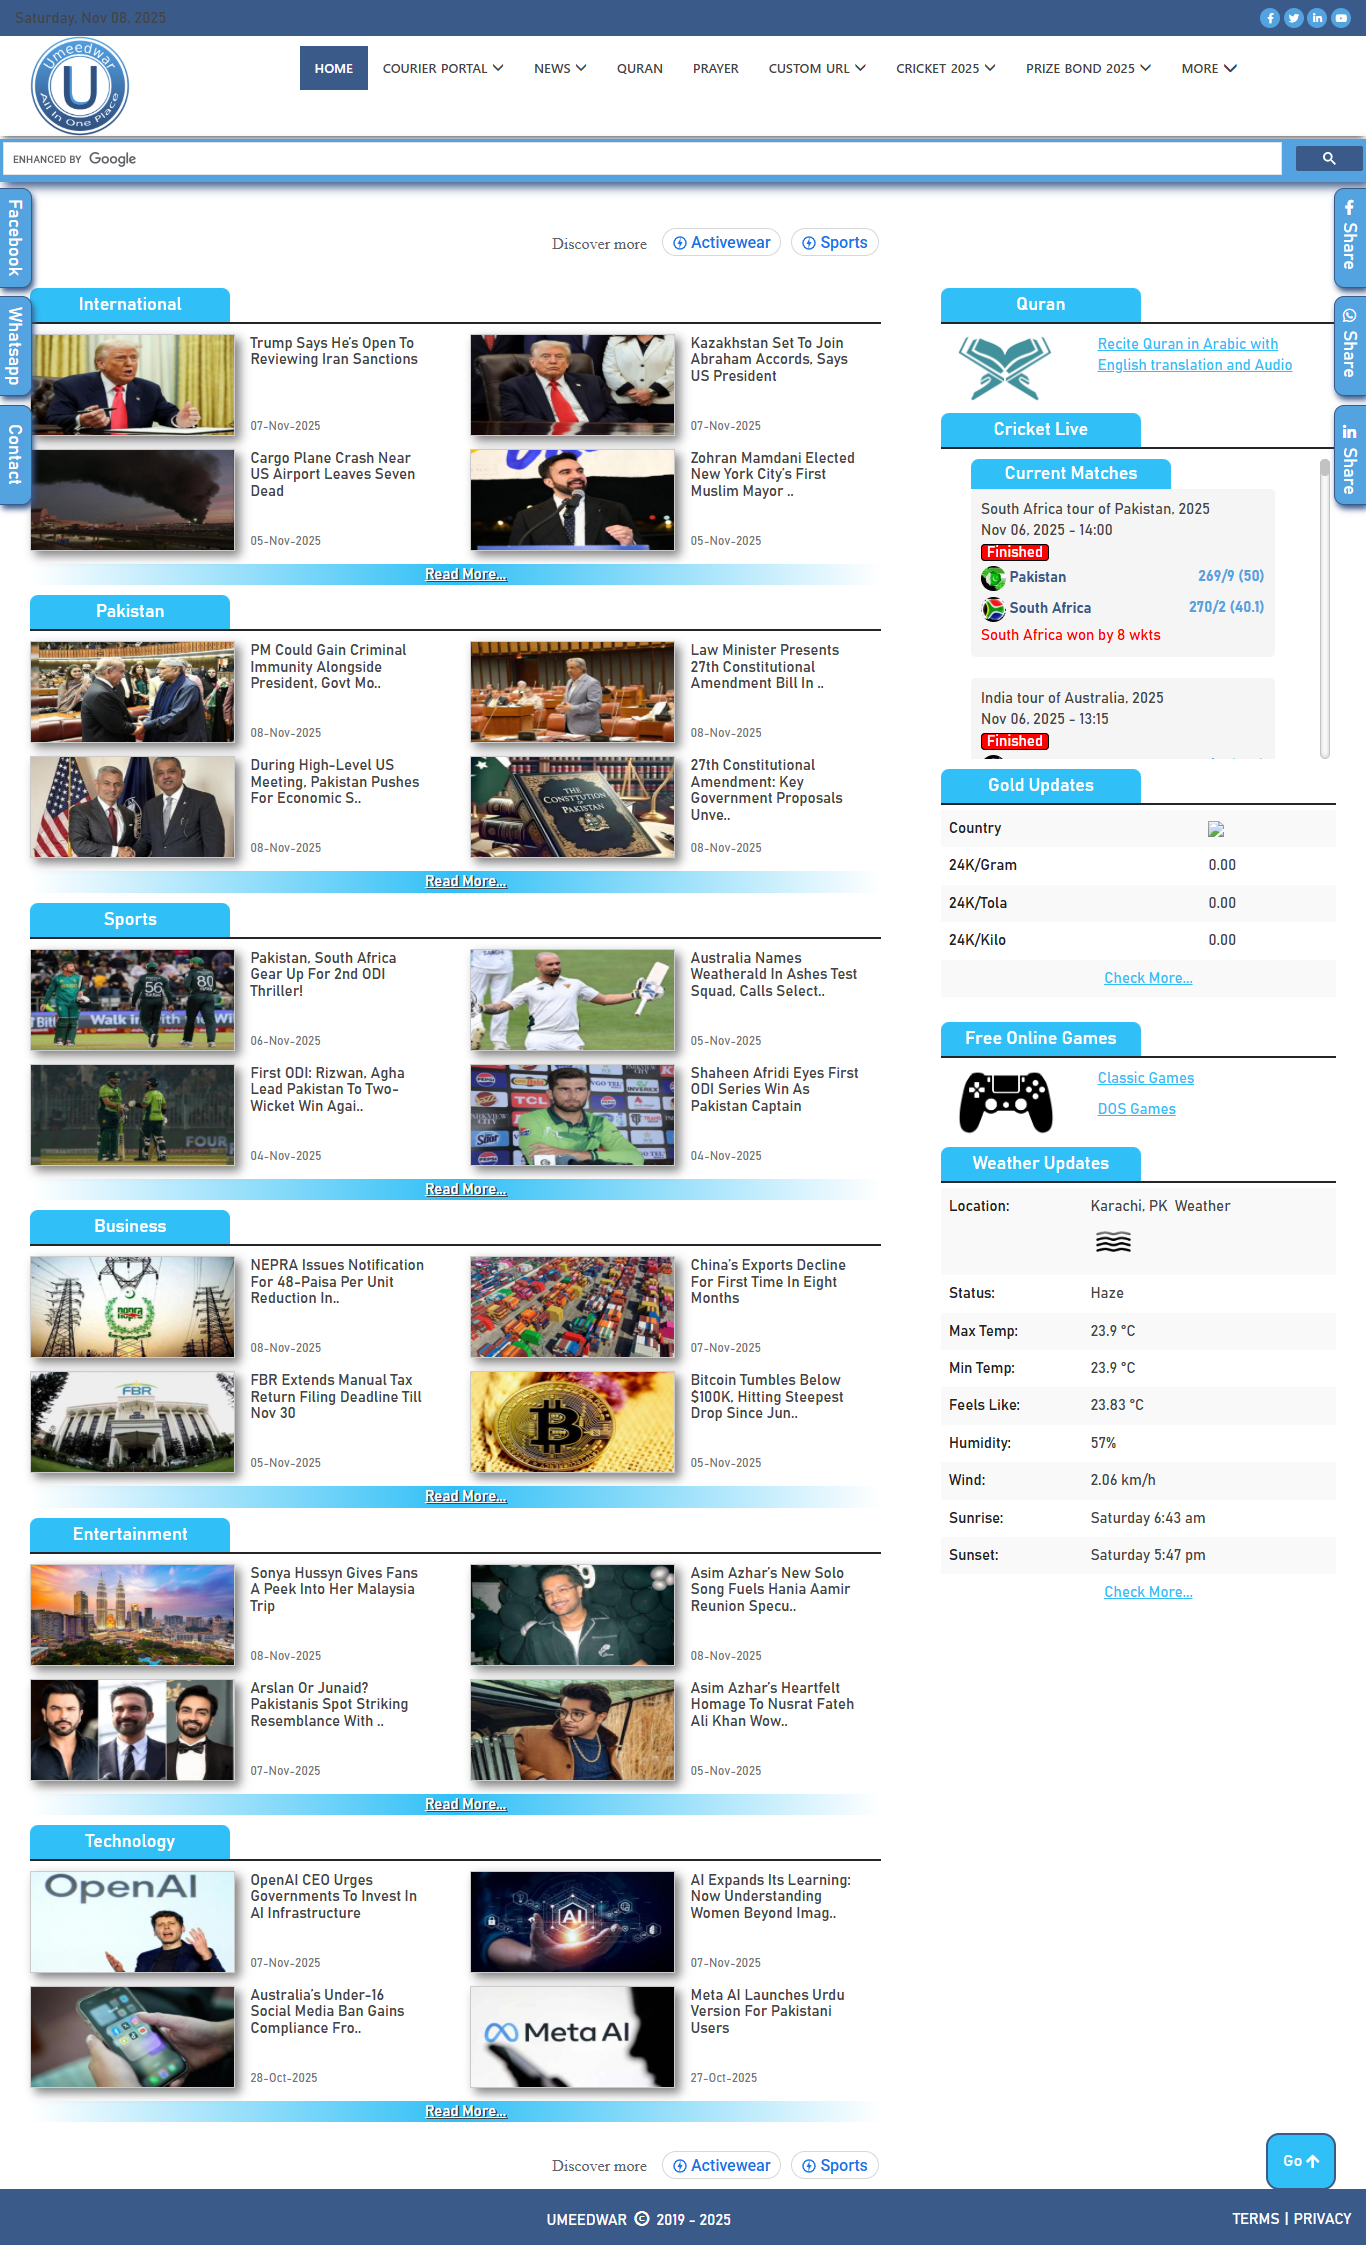Open the Quran book icon
Screen dimensions: 1366x2245
tap(1005, 367)
